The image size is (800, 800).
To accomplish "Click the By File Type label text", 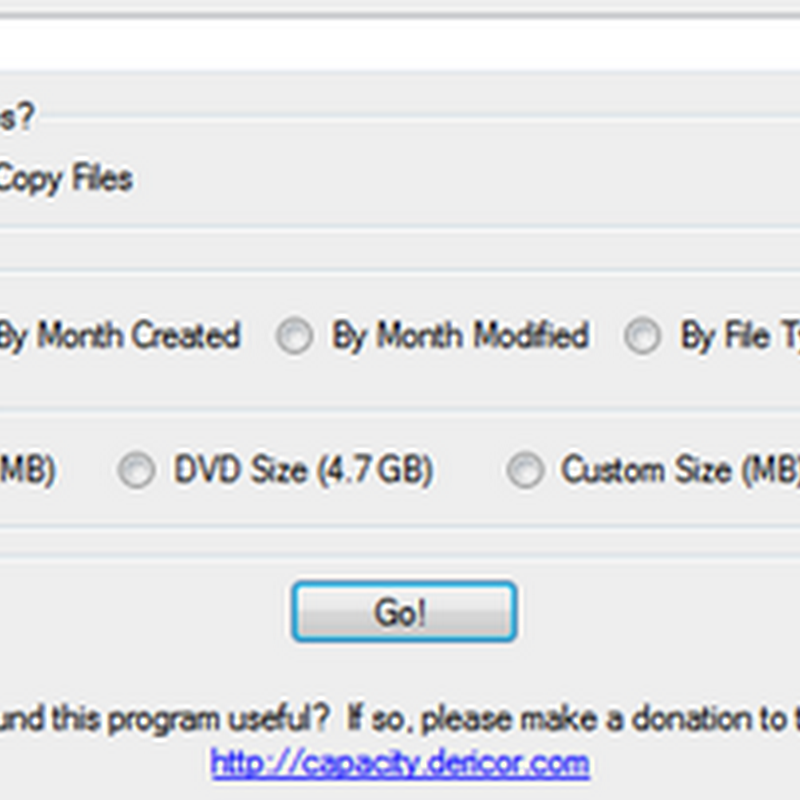I will point(740,336).
